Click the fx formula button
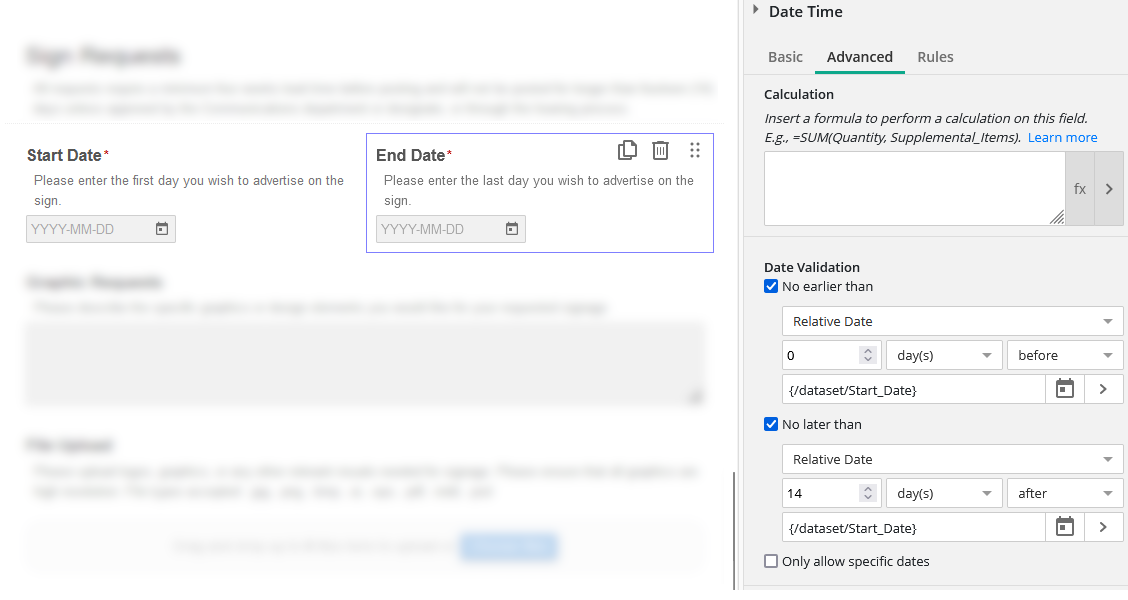The height and width of the screenshot is (600, 1128). (x=1080, y=189)
